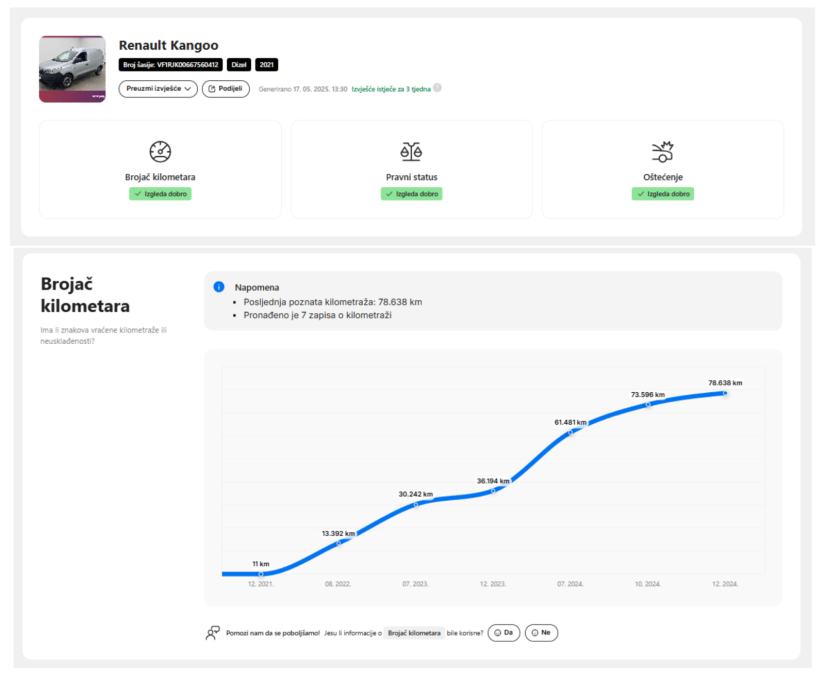Open the Brojač kilometara summary card label
Screen dimensions: 825x690
[160, 177]
